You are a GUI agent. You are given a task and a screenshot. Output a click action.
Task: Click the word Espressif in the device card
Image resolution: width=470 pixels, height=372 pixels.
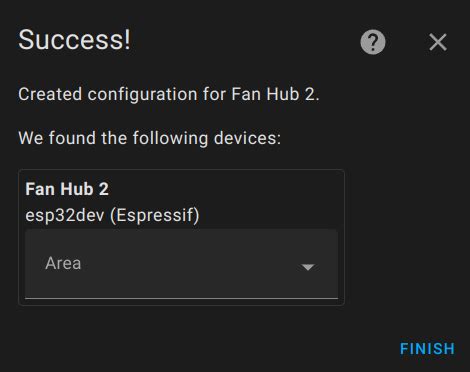(x=155, y=215)
